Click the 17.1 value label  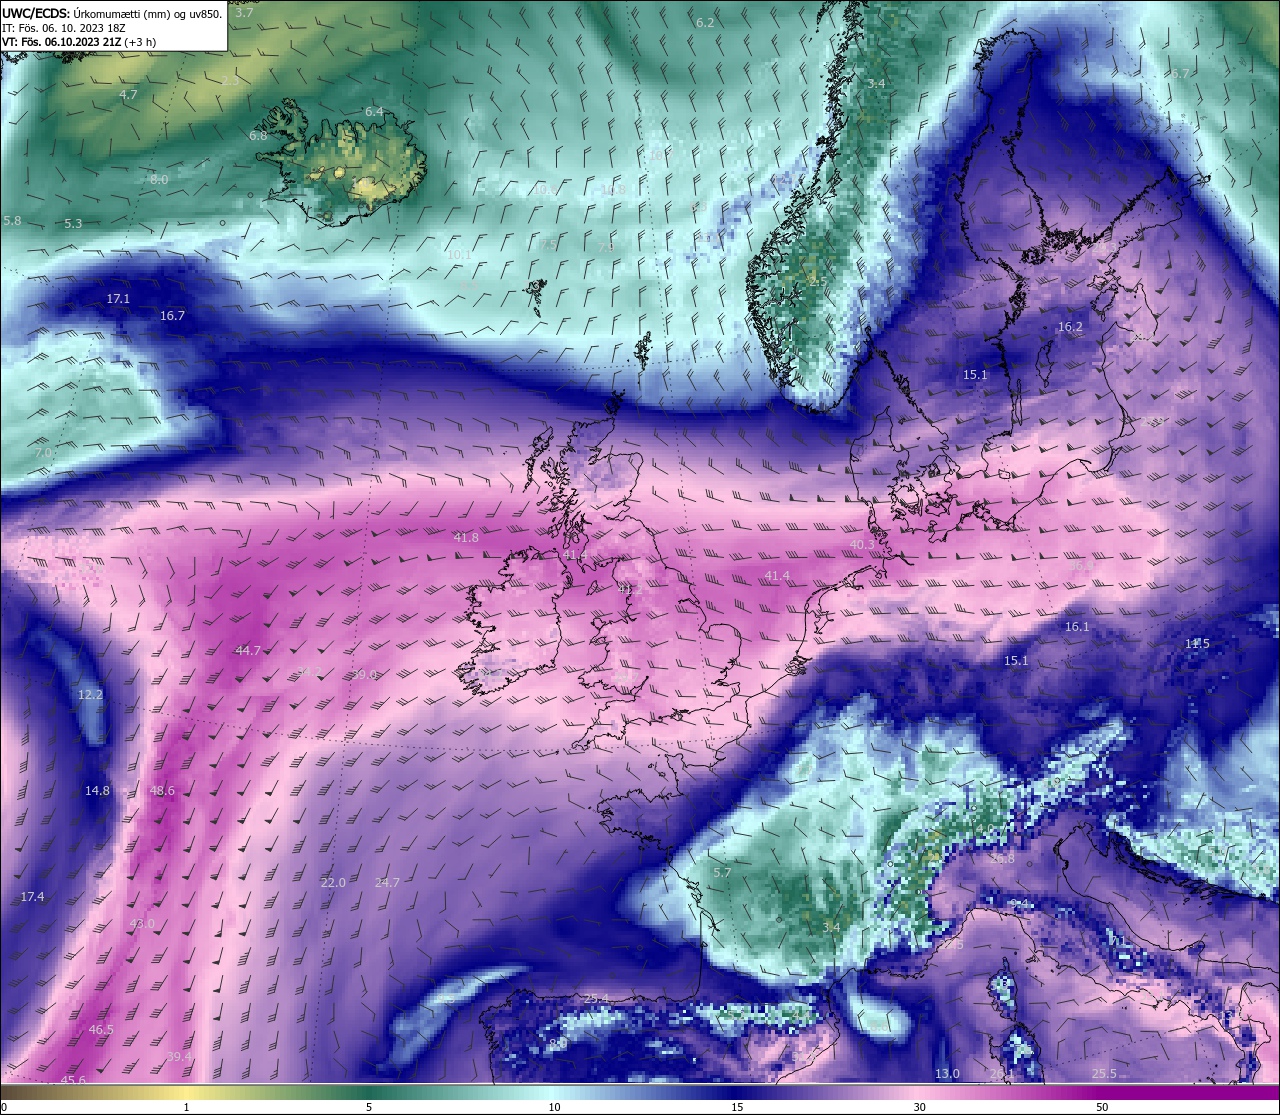(x=118, y=298)
